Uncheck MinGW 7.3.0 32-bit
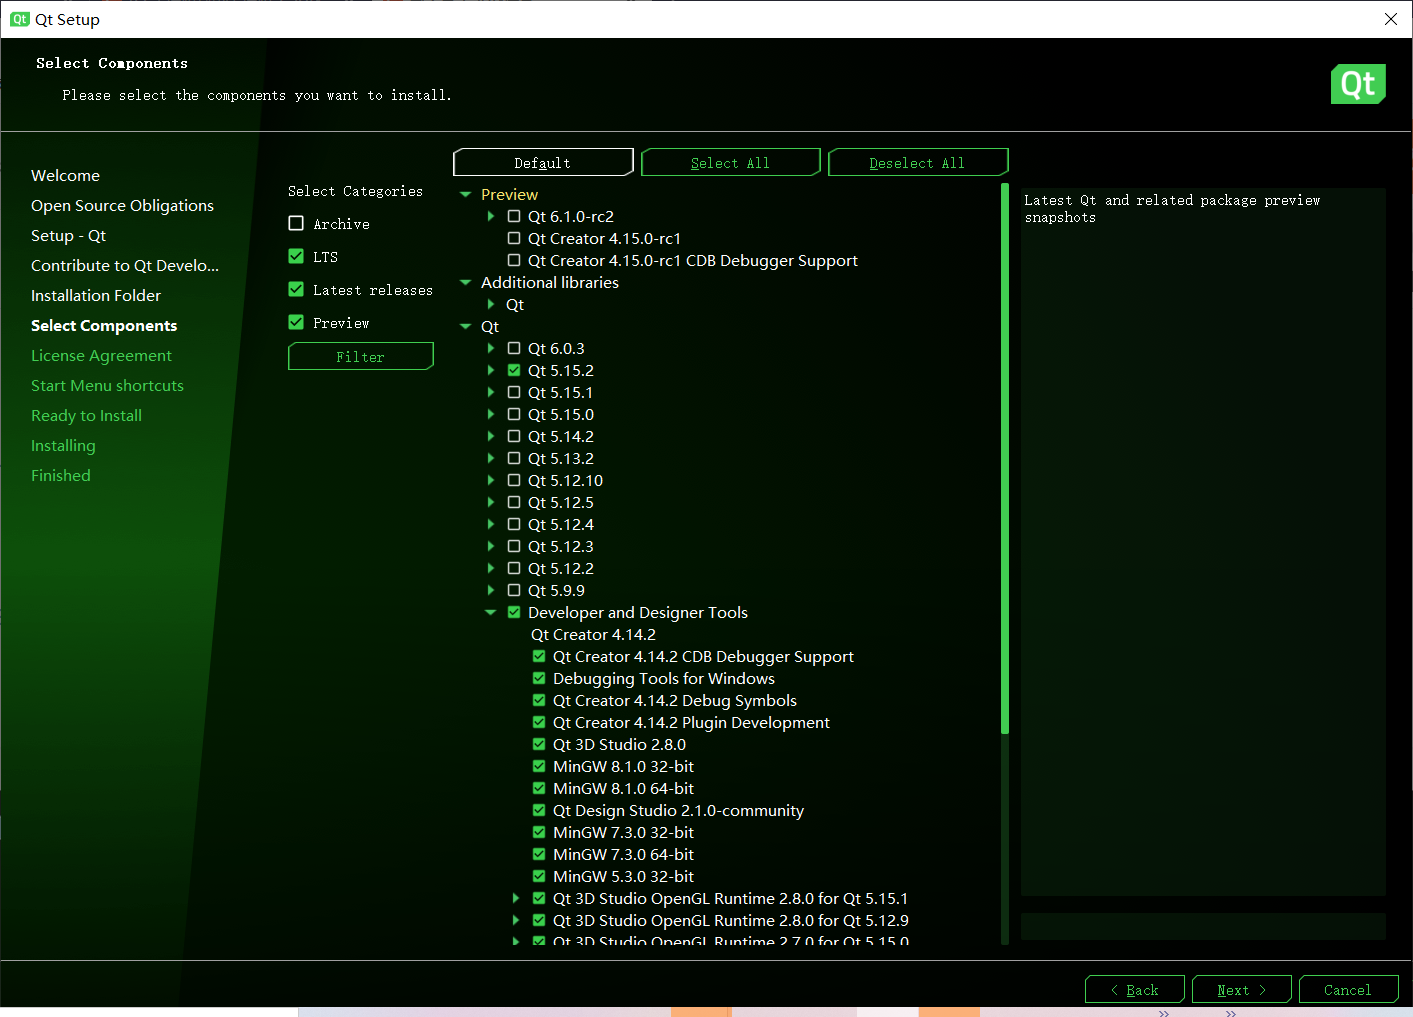 tap(539, 832)
